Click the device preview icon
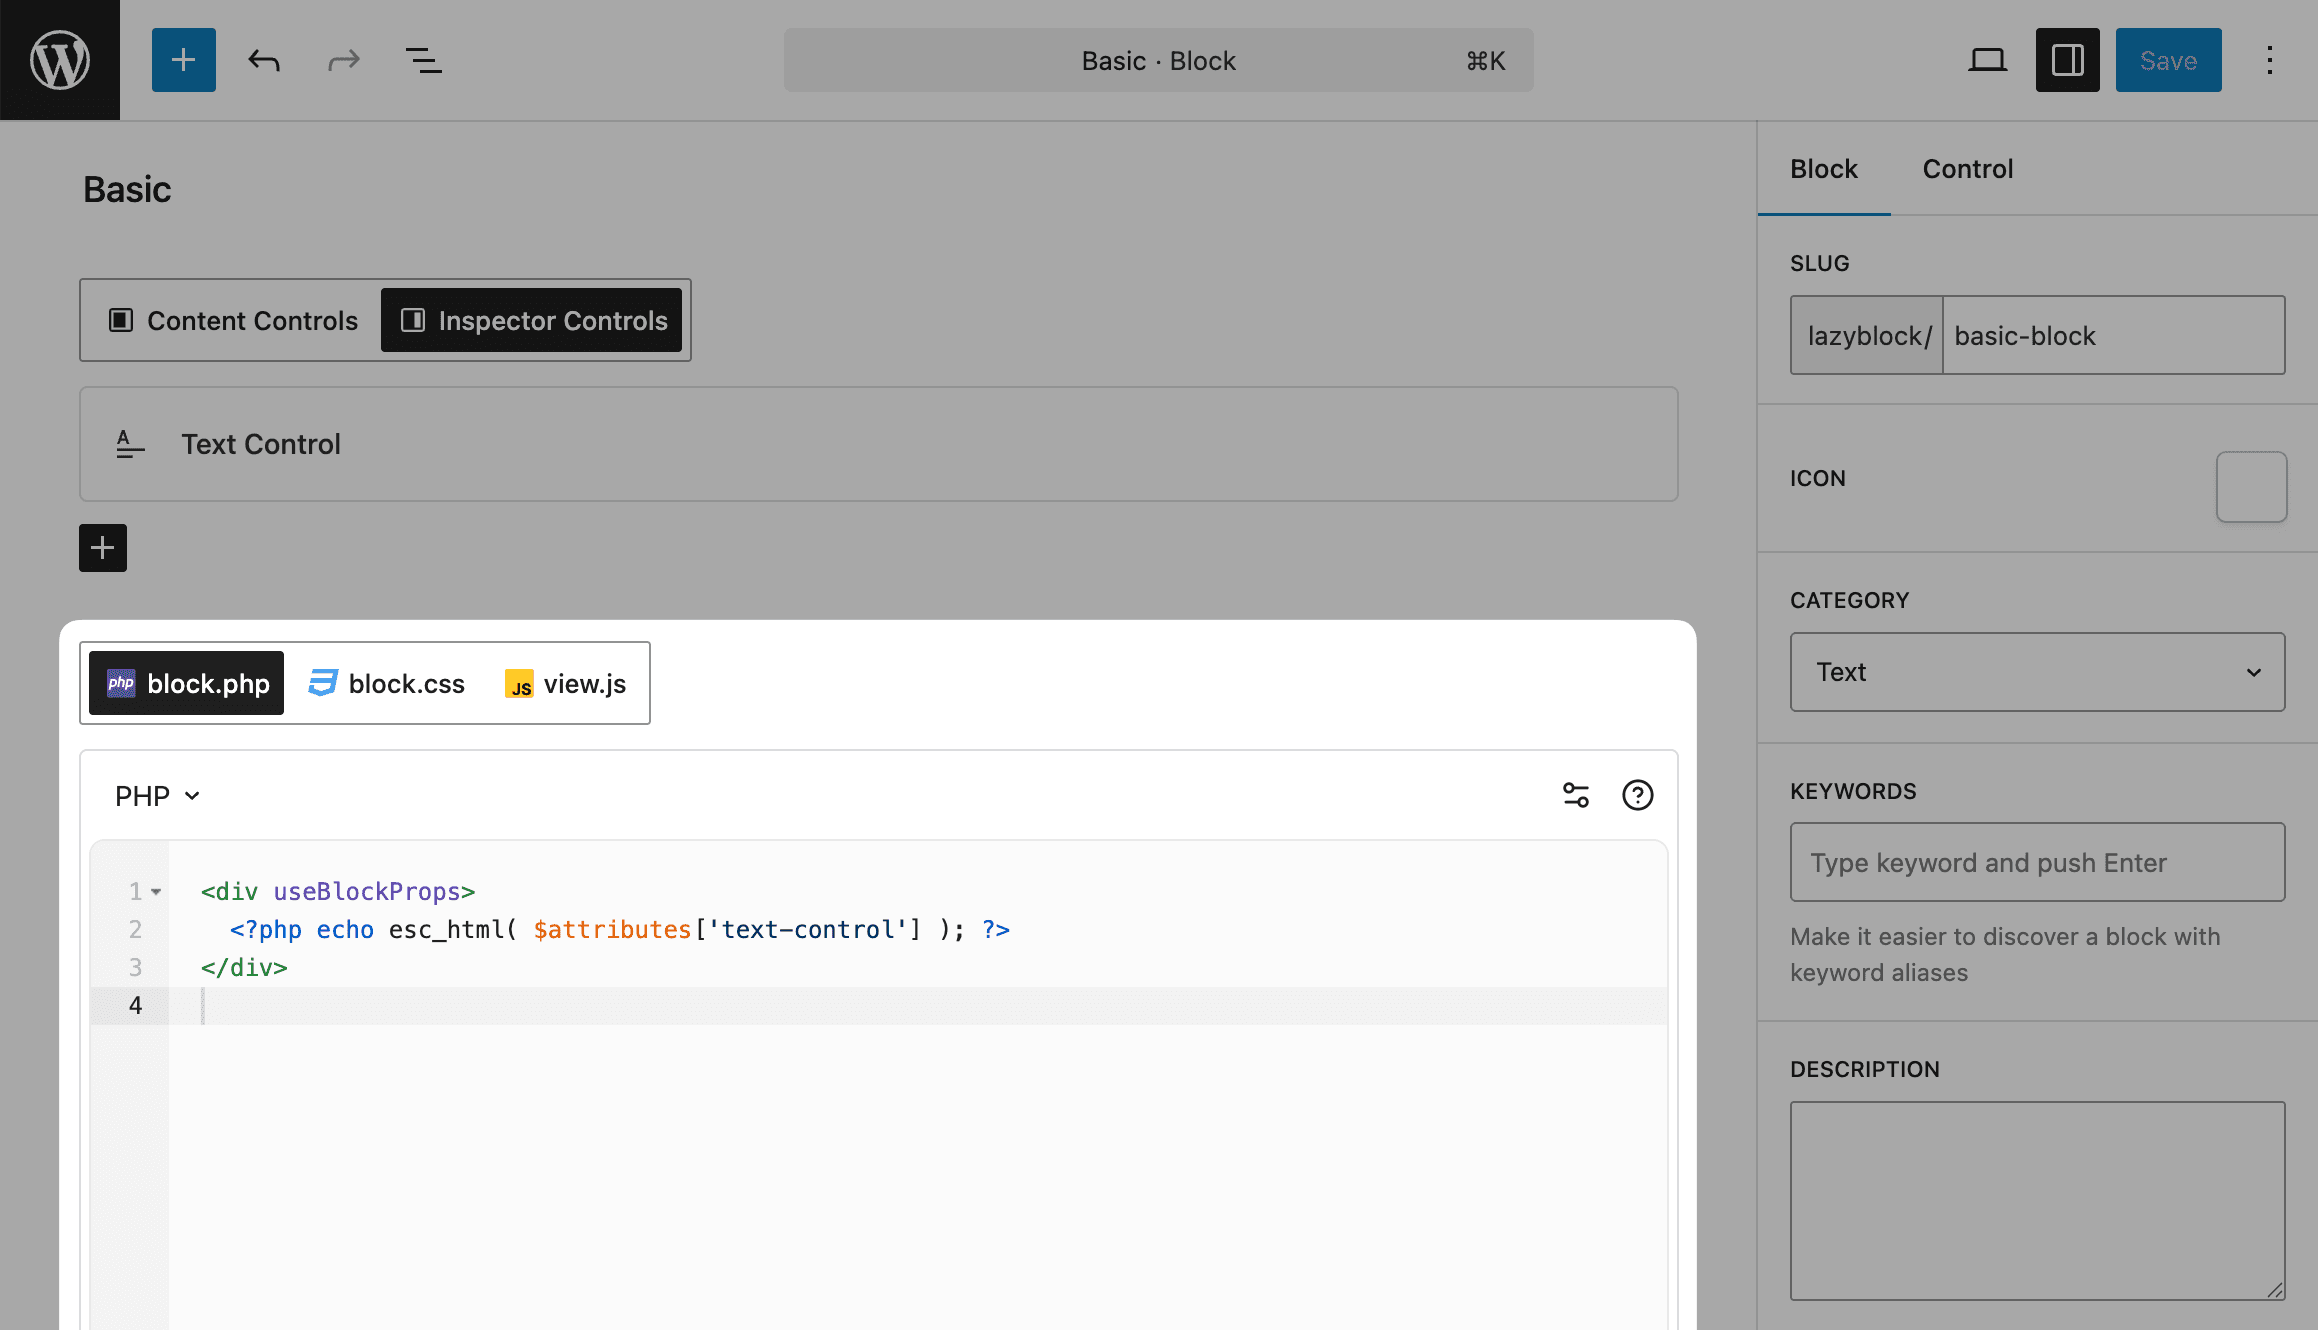Viewport: 2318px width, 1330px height. pos(1987,59)
